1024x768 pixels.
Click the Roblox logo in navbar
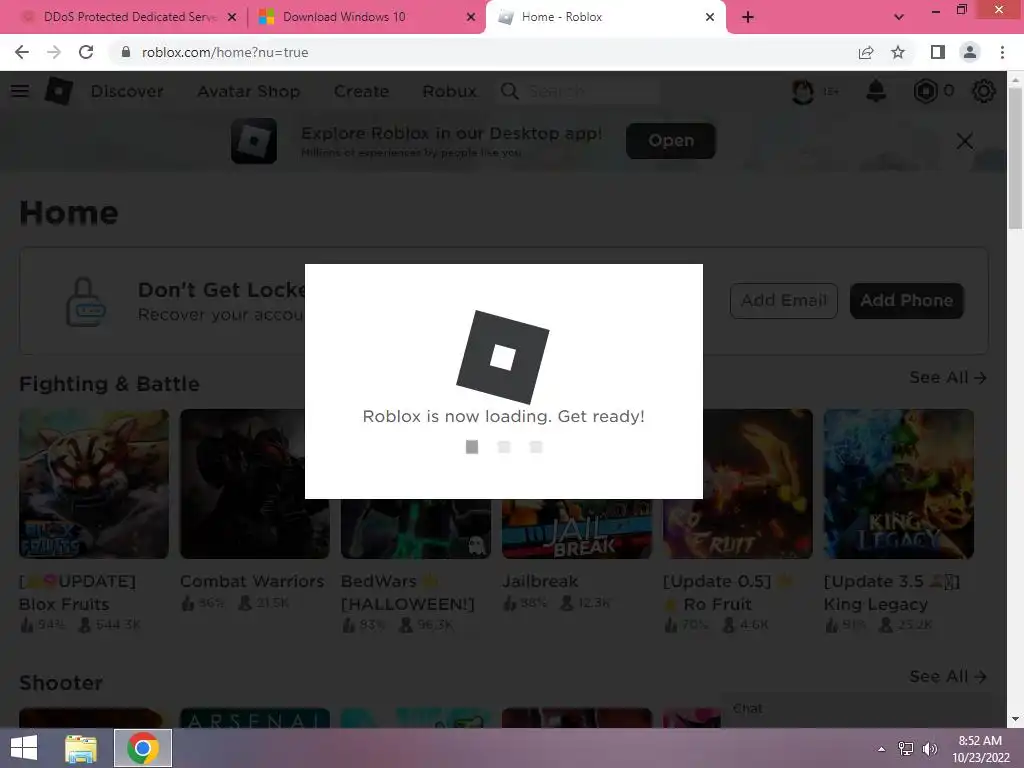[58, 91]
